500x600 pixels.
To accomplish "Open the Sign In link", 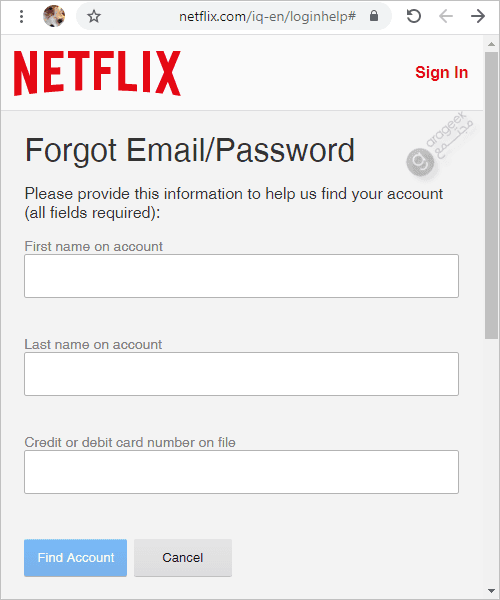I will [x=441, y=72].
